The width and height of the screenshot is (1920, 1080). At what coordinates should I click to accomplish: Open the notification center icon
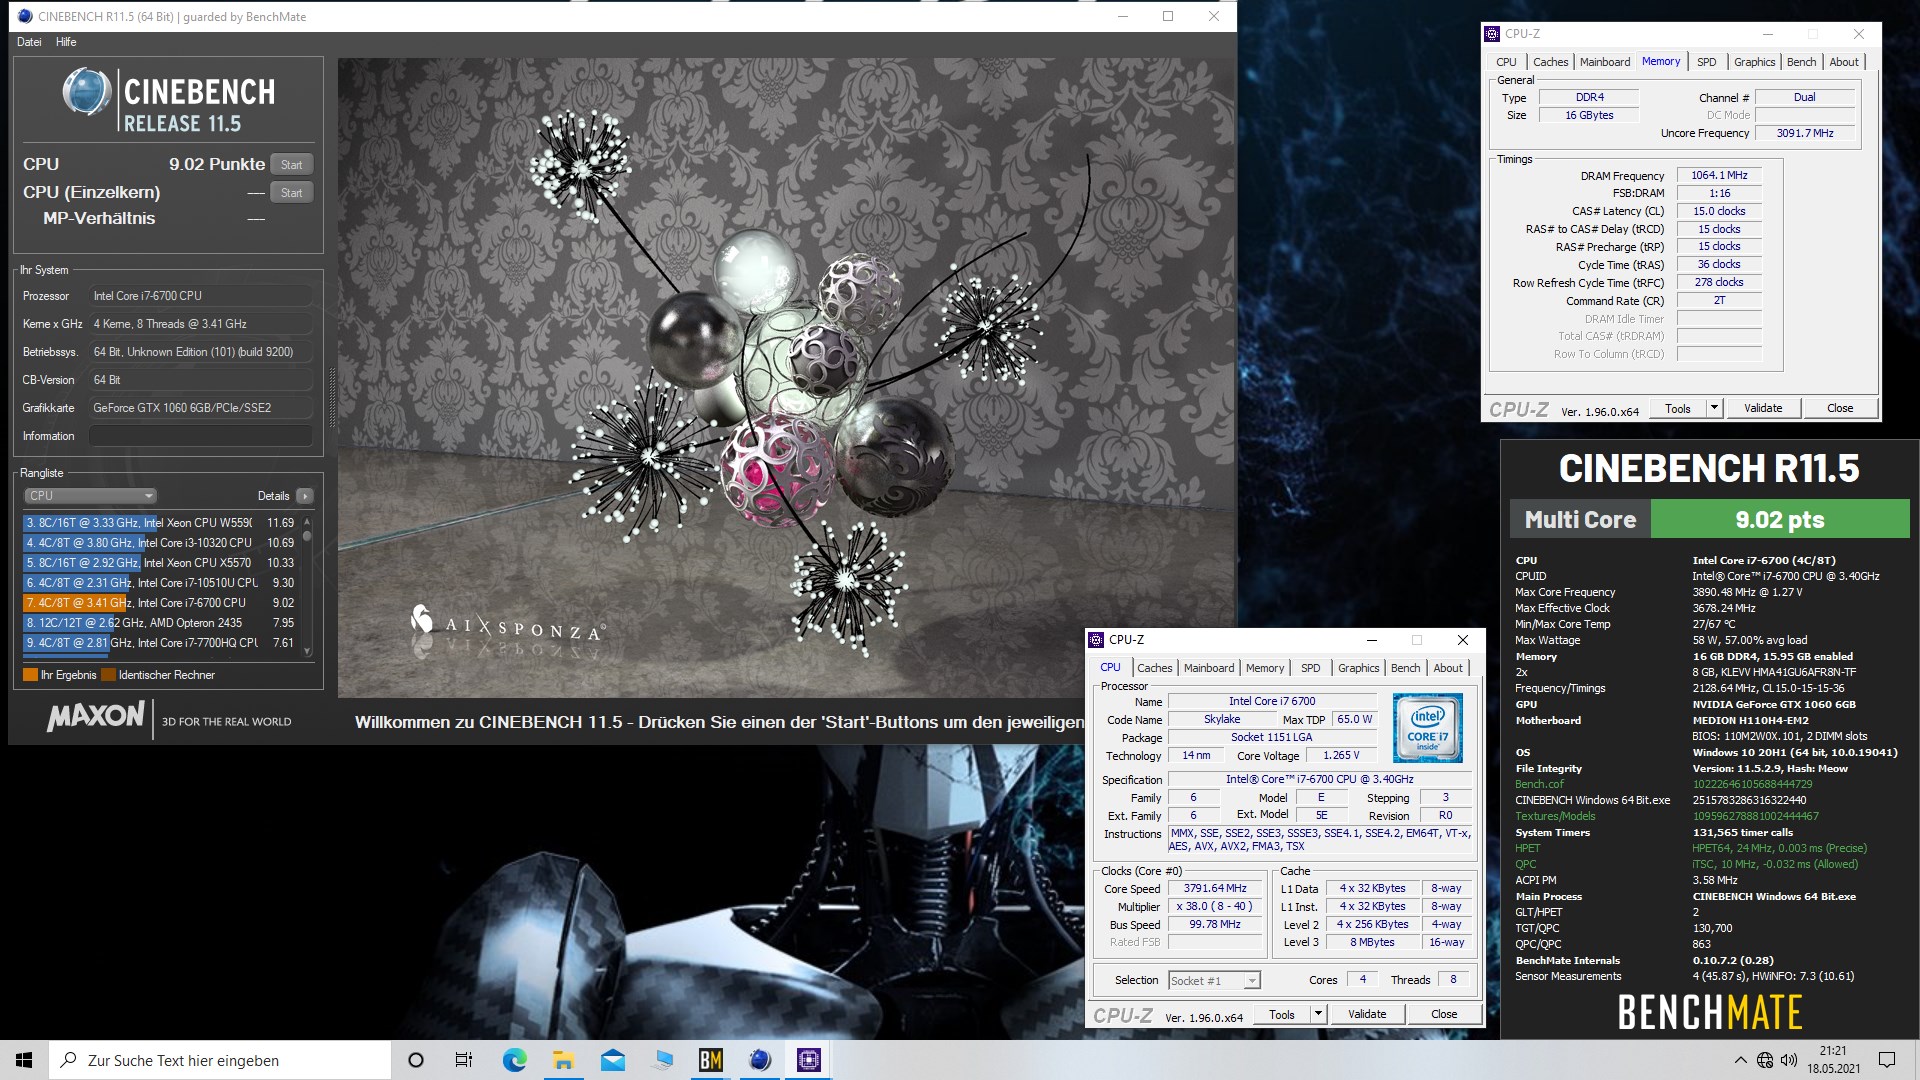tap(1887, 1060)
